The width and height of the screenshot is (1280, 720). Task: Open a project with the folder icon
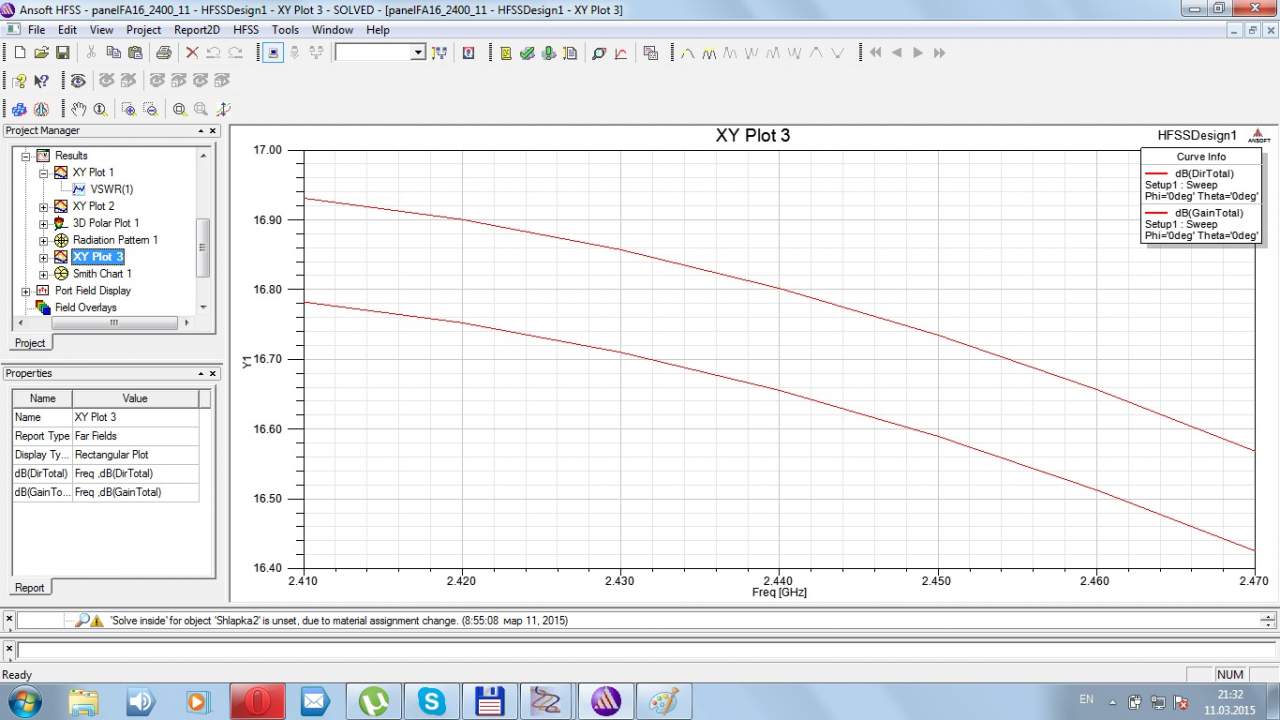tap(41, 53)
